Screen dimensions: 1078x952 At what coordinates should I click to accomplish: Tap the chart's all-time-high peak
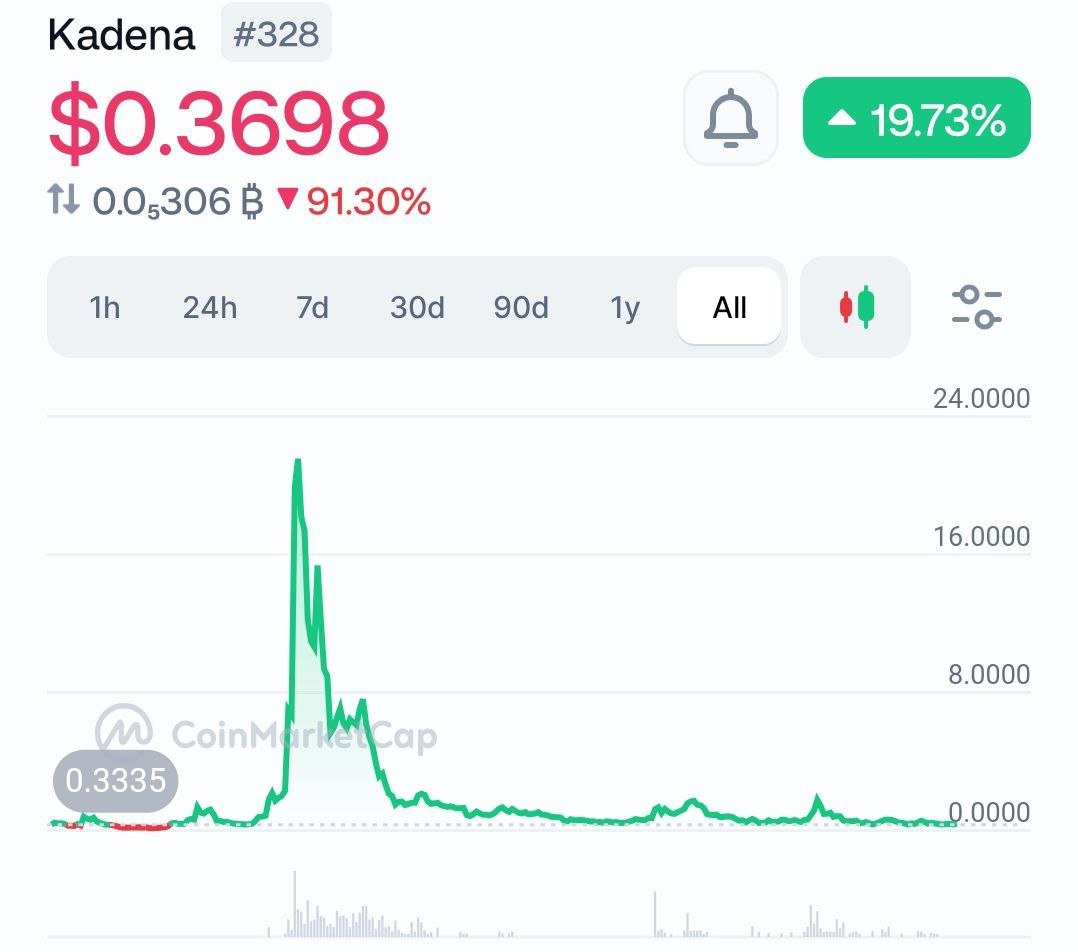tap(298, 463)
